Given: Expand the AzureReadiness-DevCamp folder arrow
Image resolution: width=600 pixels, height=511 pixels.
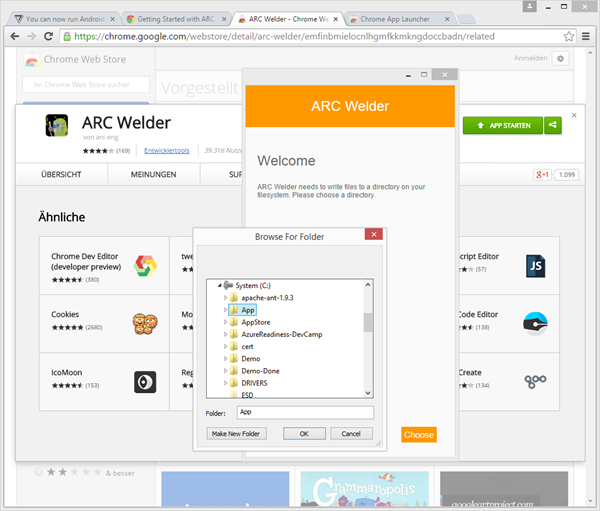Looking at the screenshot, I should point(225,334).
